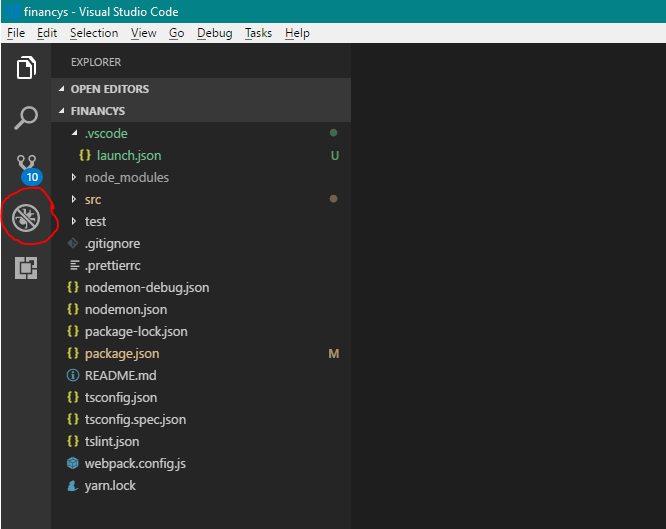
Task: Open the tsconfig.spec.json file
Action: [135, 420]
